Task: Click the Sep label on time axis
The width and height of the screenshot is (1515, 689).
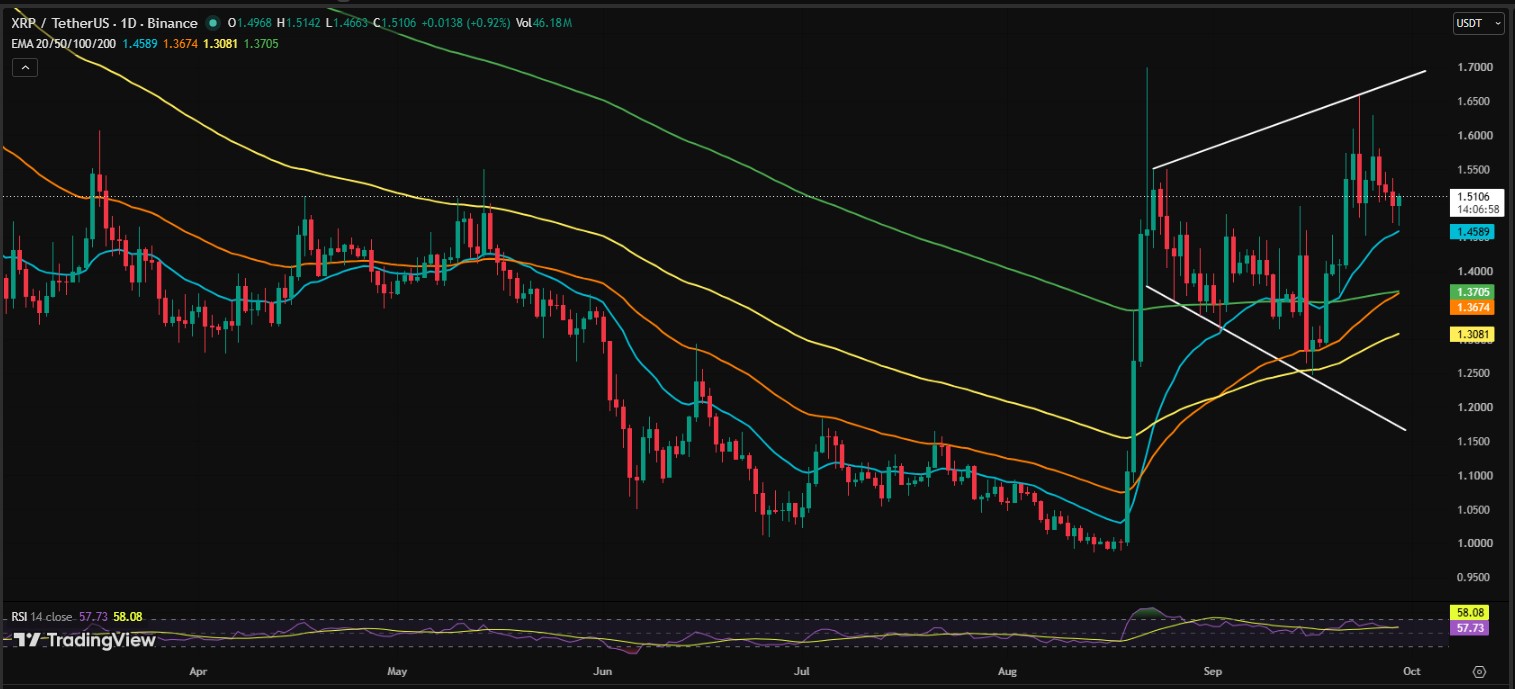Action: point(1214,671)
